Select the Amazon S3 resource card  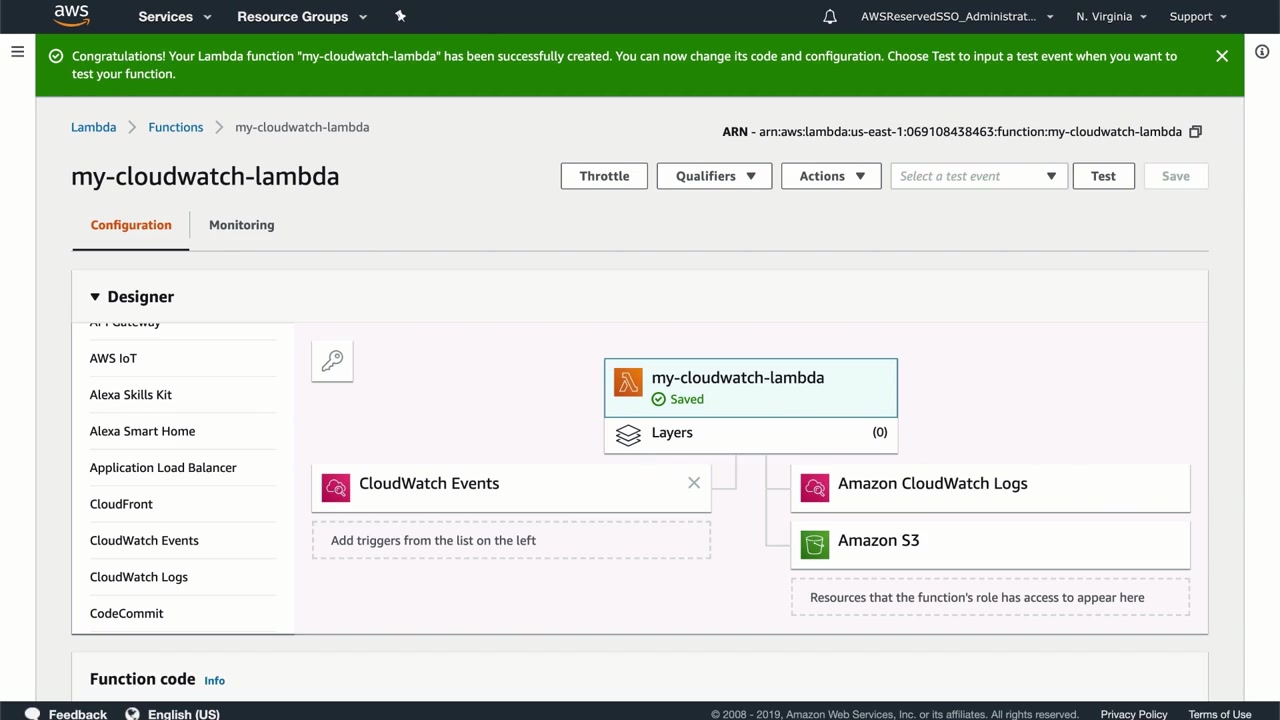pos(991,544)
